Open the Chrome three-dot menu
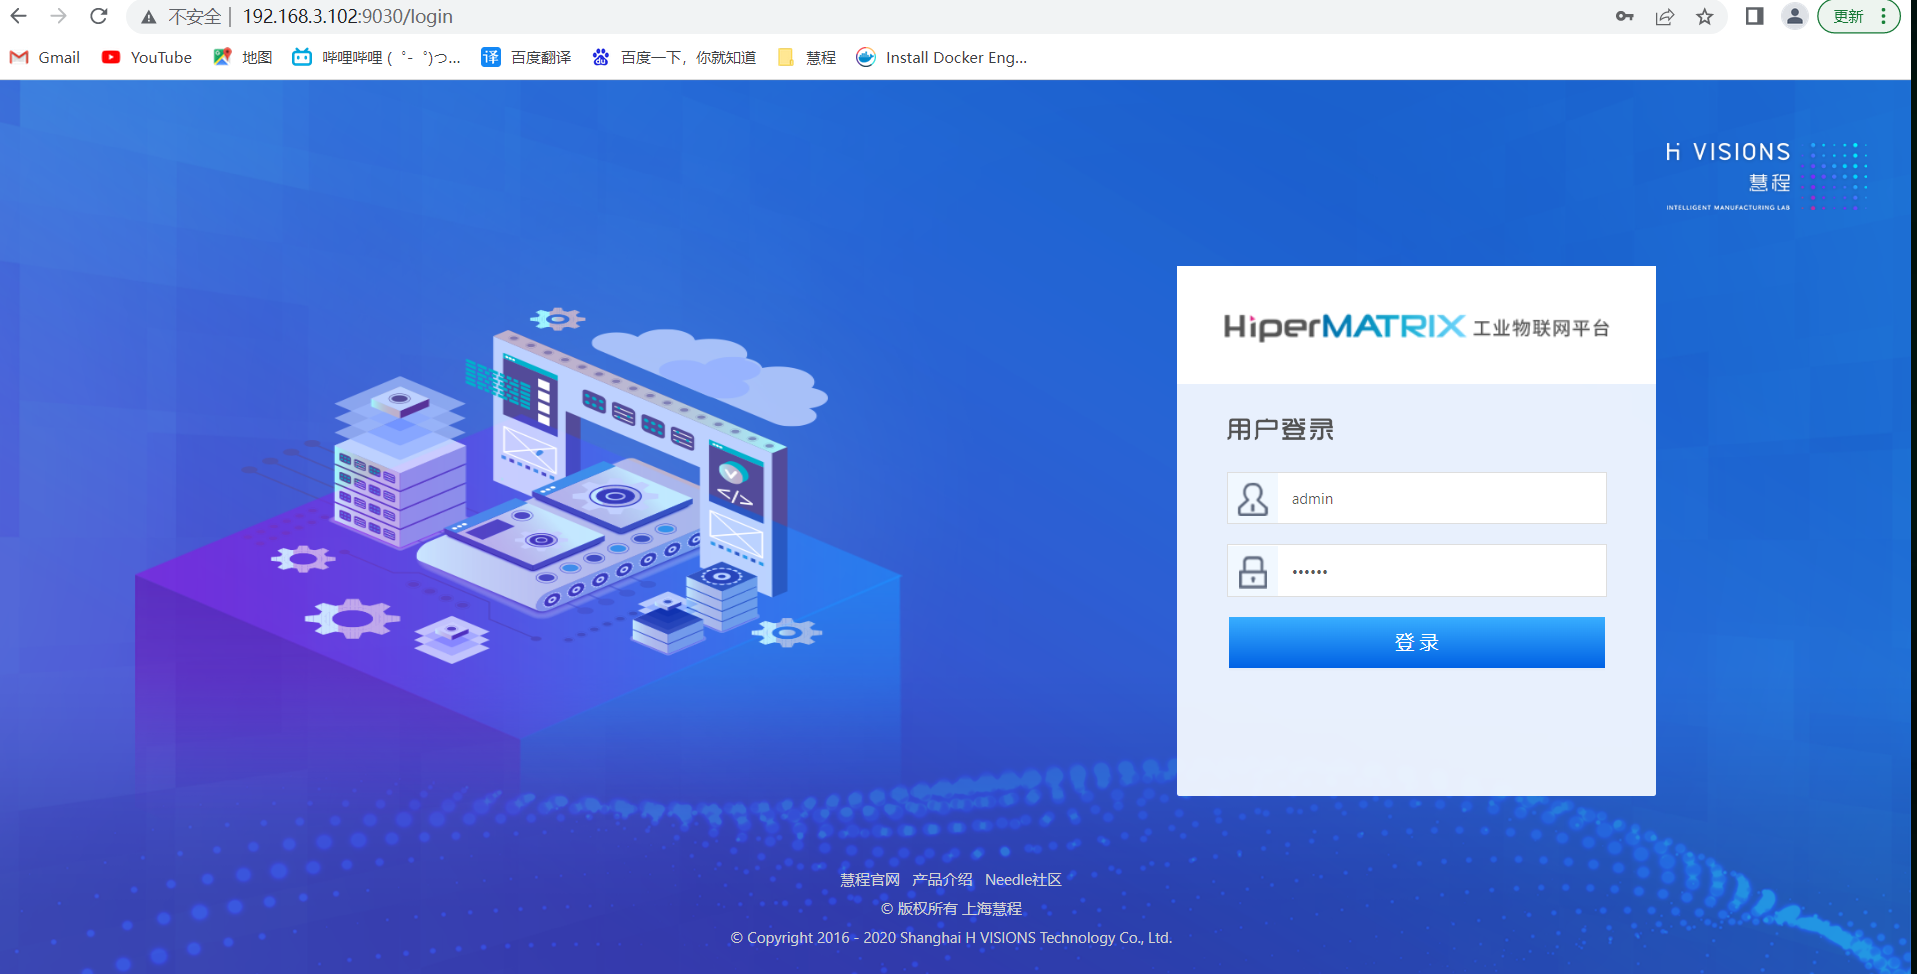Image resolution: width=1917 pixels, height=974 pixels. (1884, 16)
